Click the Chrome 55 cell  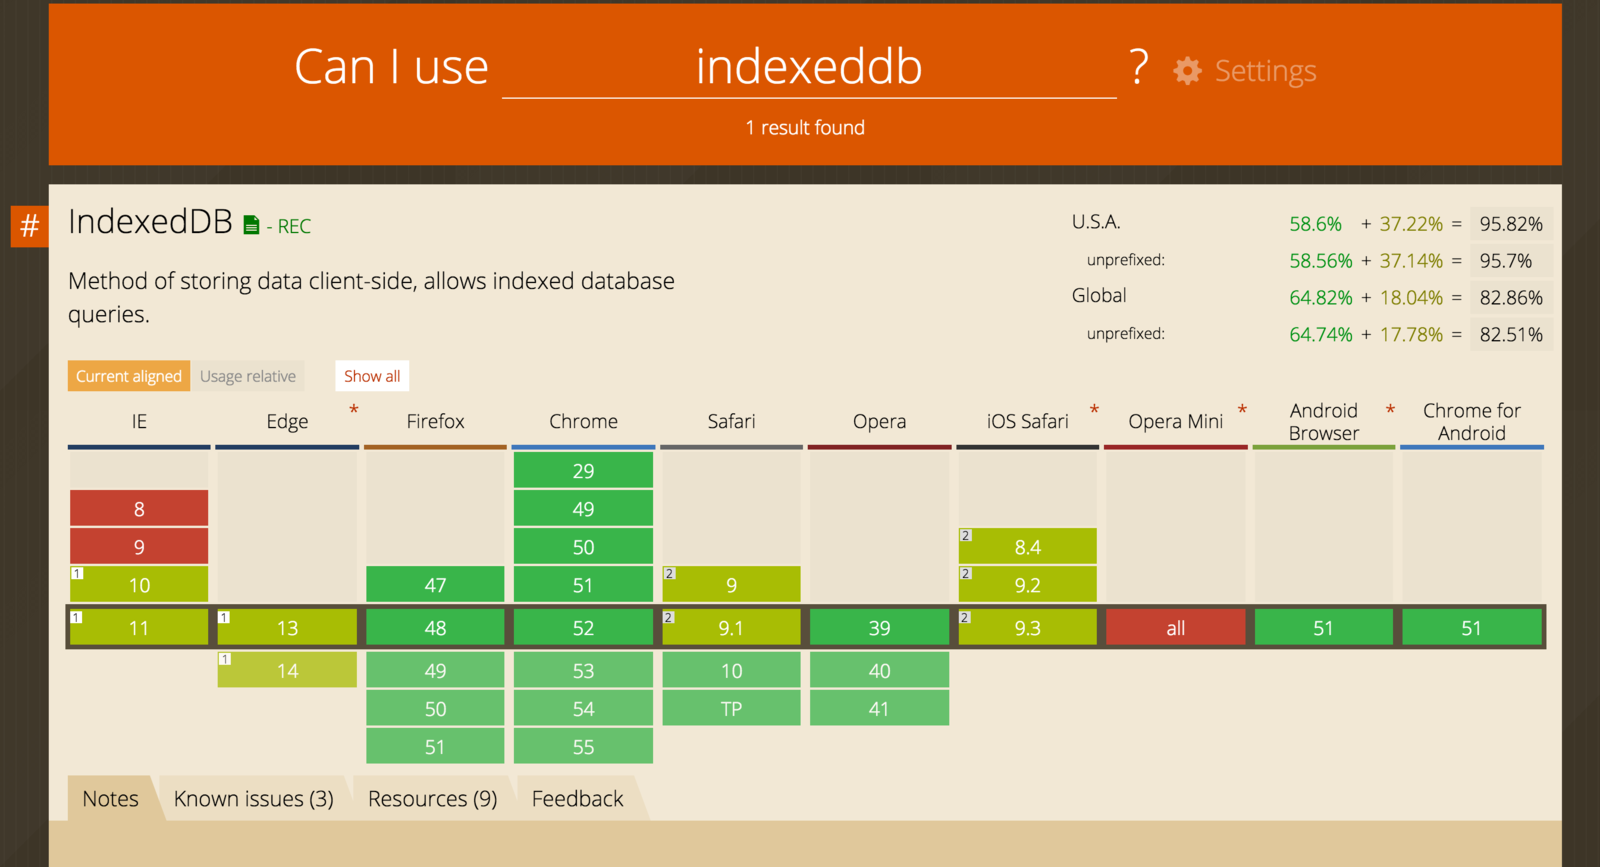tap(583, 747)
